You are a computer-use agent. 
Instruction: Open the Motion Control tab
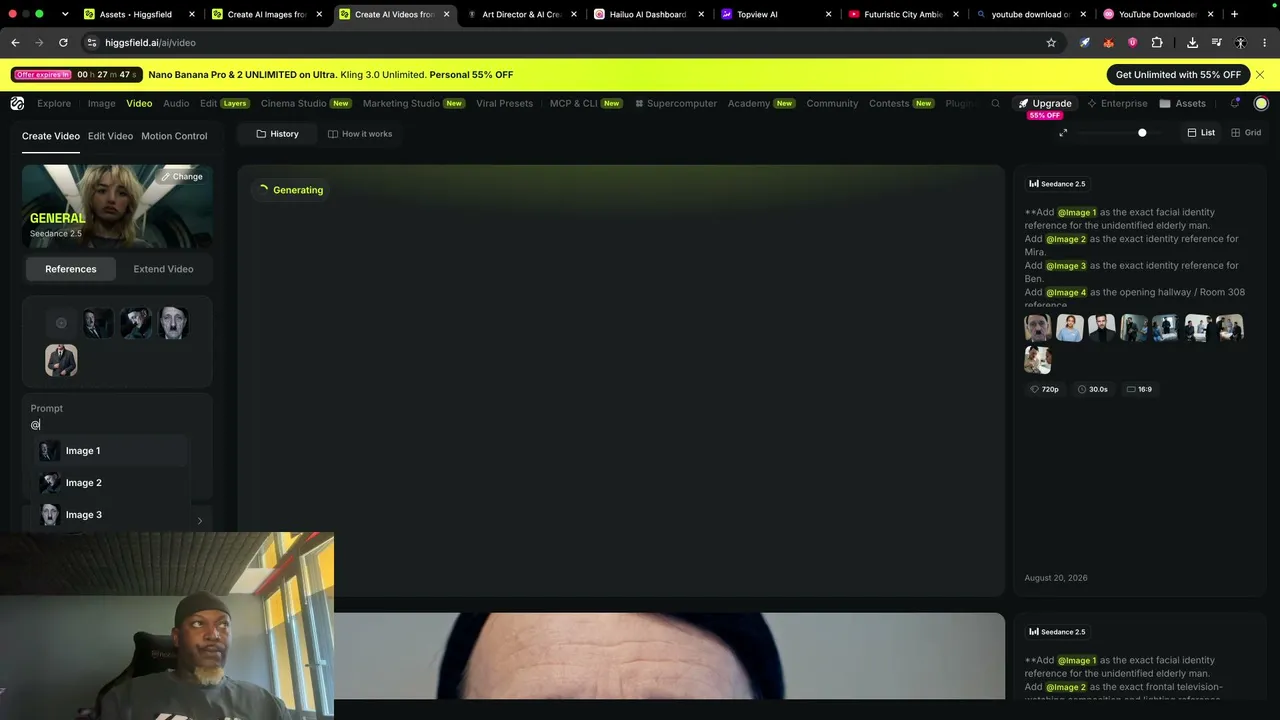[174, 136]
